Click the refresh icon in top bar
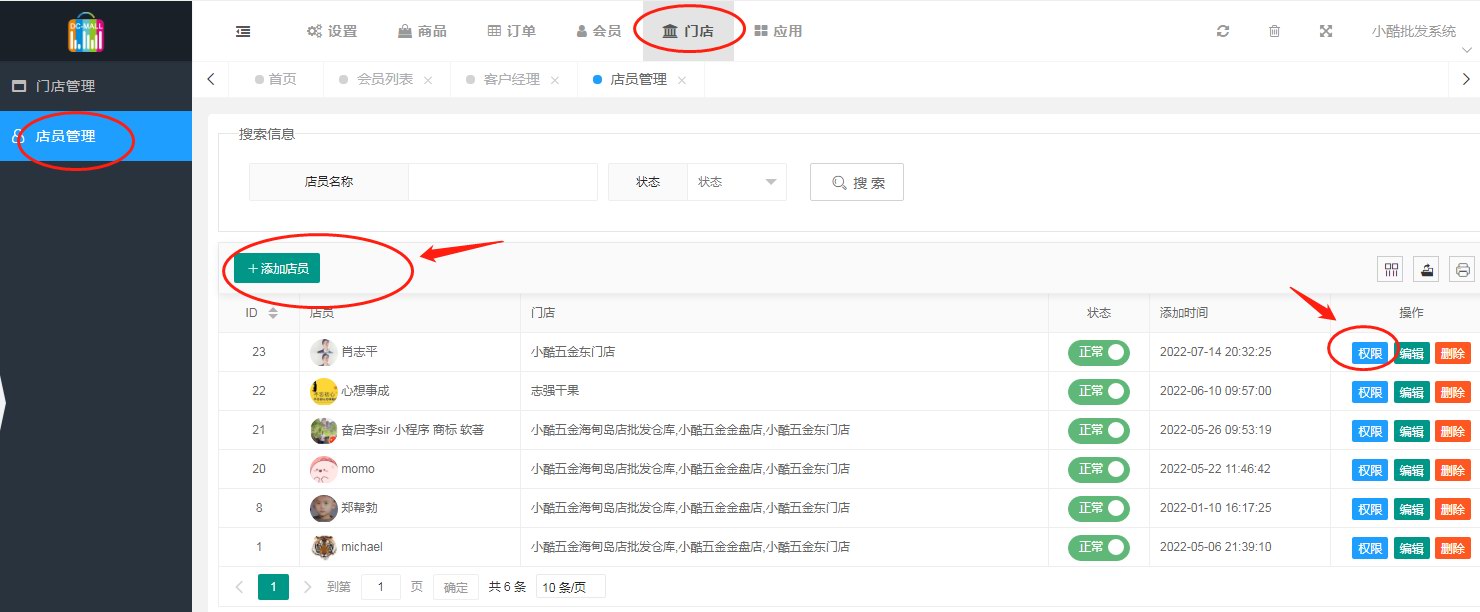 (x=1222, y=31)
